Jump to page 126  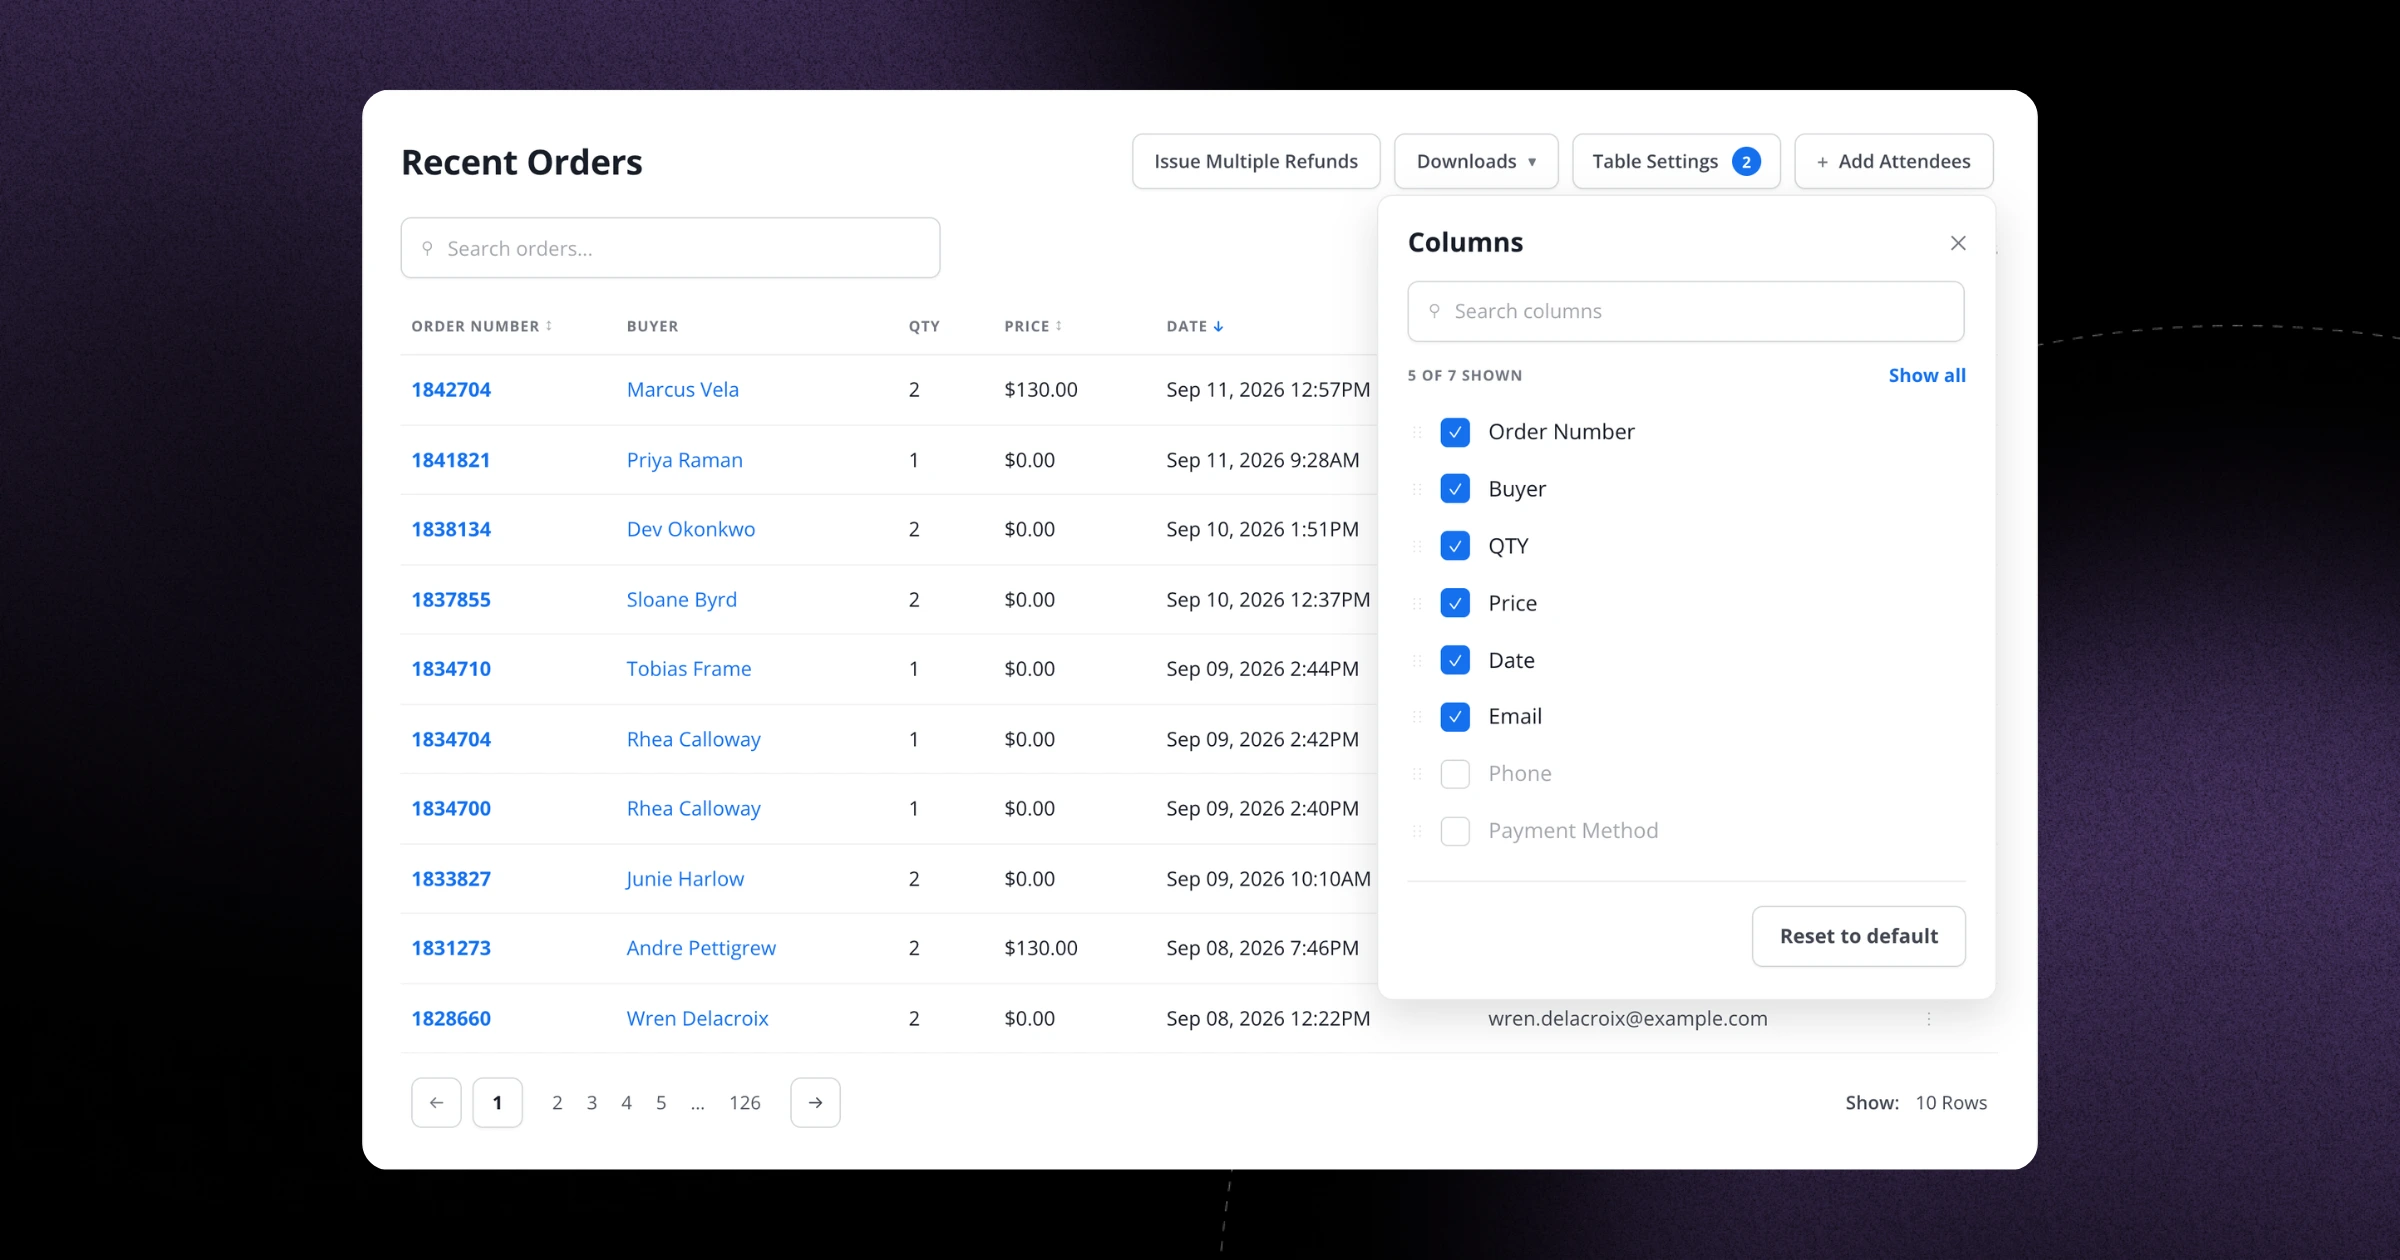pyautogui.click(x=745, y=1102)
